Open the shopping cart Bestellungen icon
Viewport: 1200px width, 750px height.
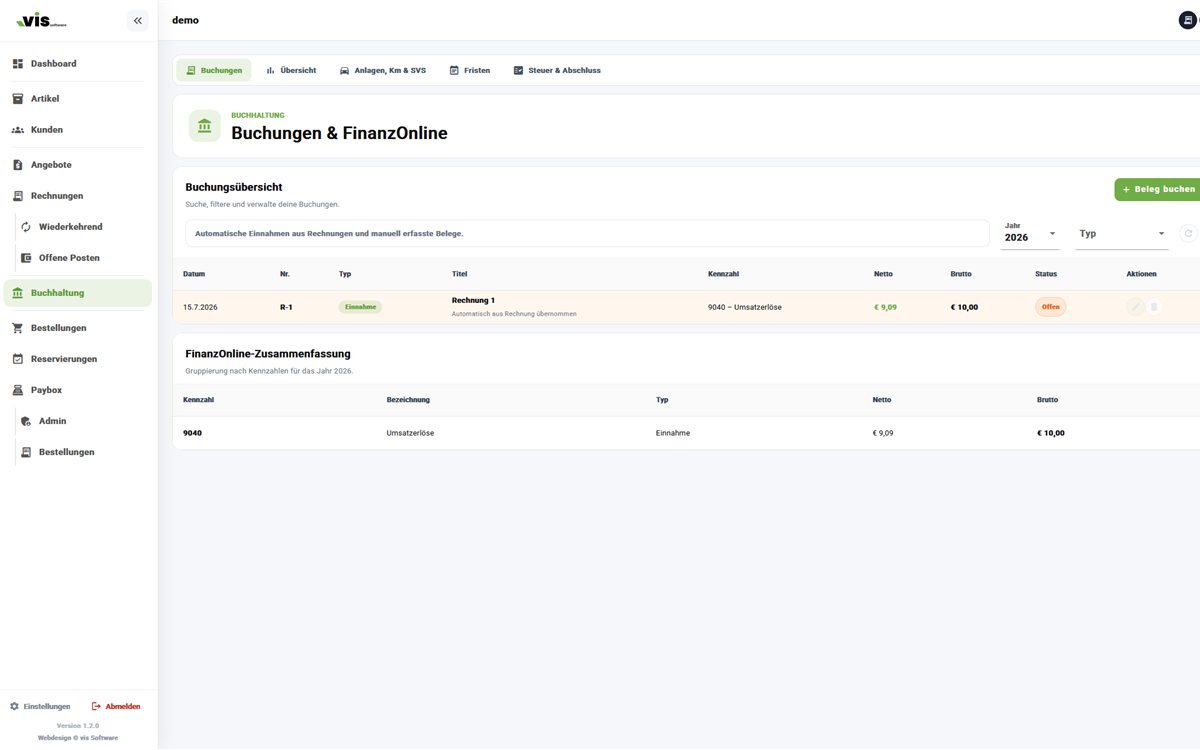point(18,328)
